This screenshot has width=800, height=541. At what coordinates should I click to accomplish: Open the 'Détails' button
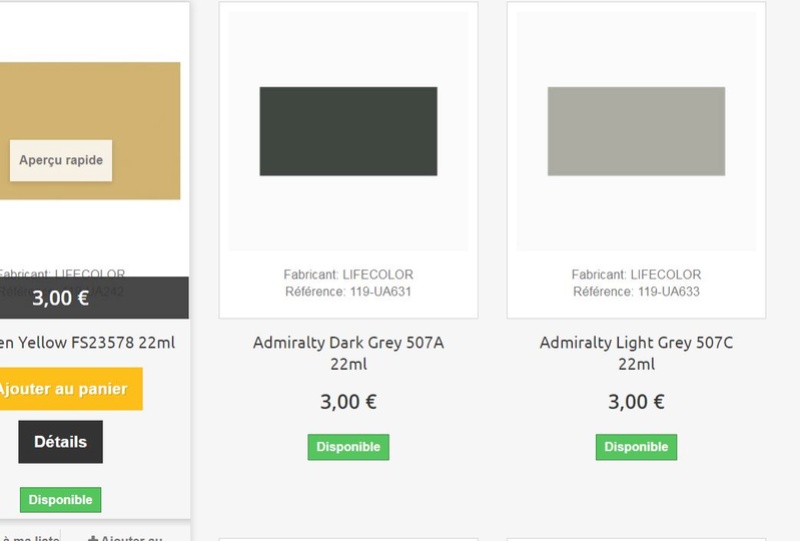coord(60,442)
